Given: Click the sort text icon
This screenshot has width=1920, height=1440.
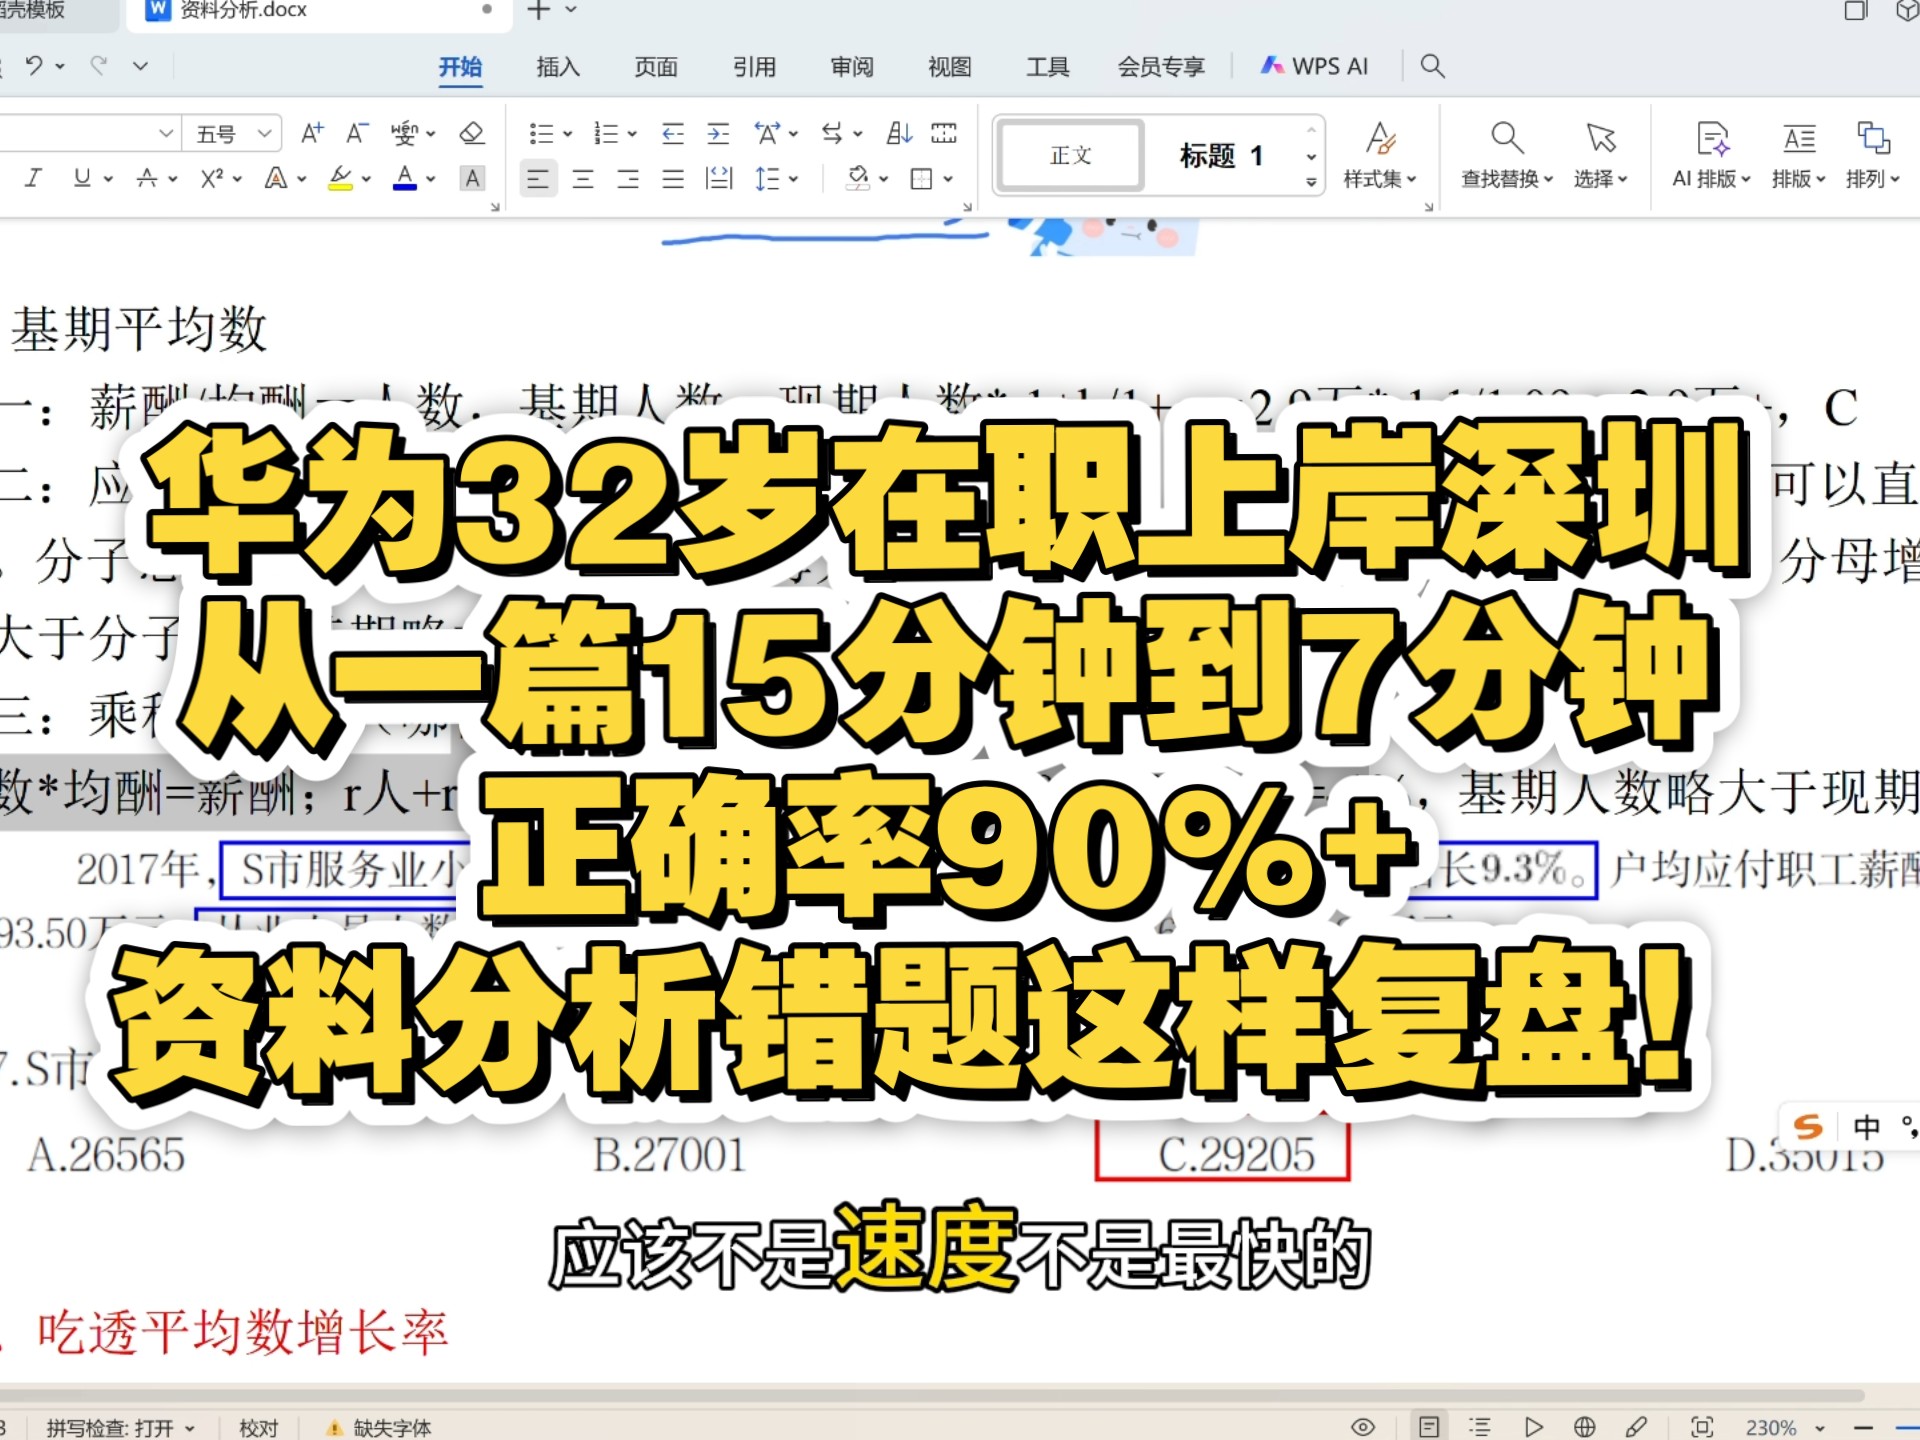Looking at the screenshot, I should pos(898,133).
